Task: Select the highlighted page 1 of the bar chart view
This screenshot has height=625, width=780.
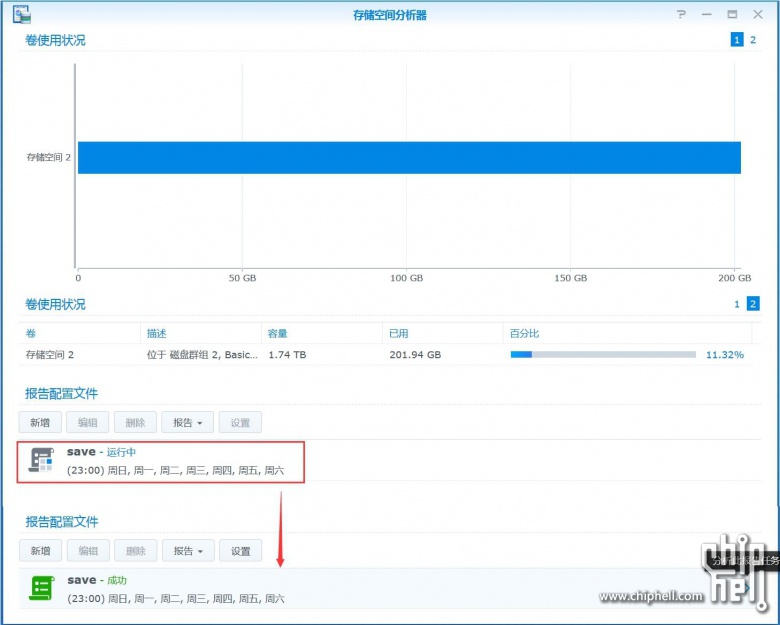Action: click(x=737, y=40)
